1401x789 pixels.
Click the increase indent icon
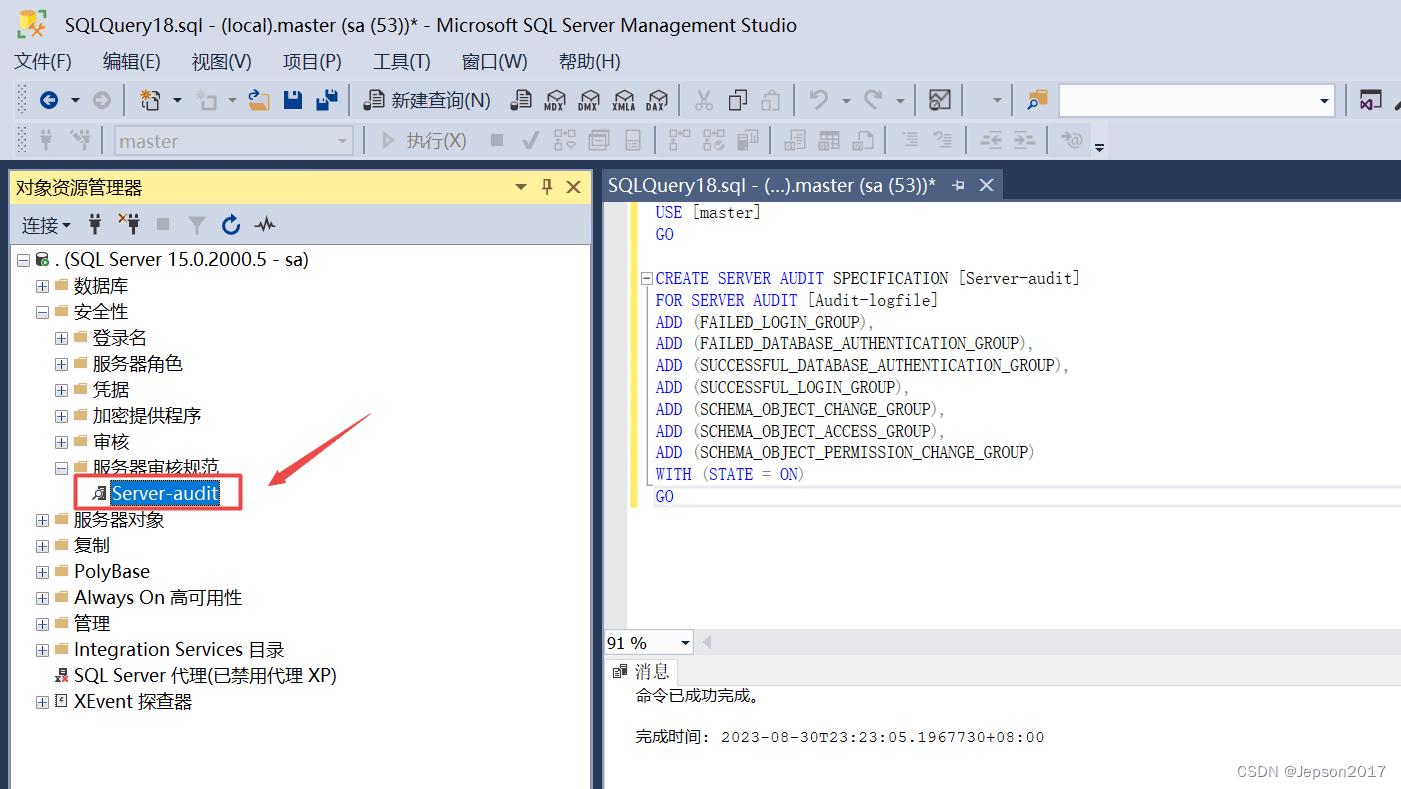pyautogui.click(x=1024, y=141)
